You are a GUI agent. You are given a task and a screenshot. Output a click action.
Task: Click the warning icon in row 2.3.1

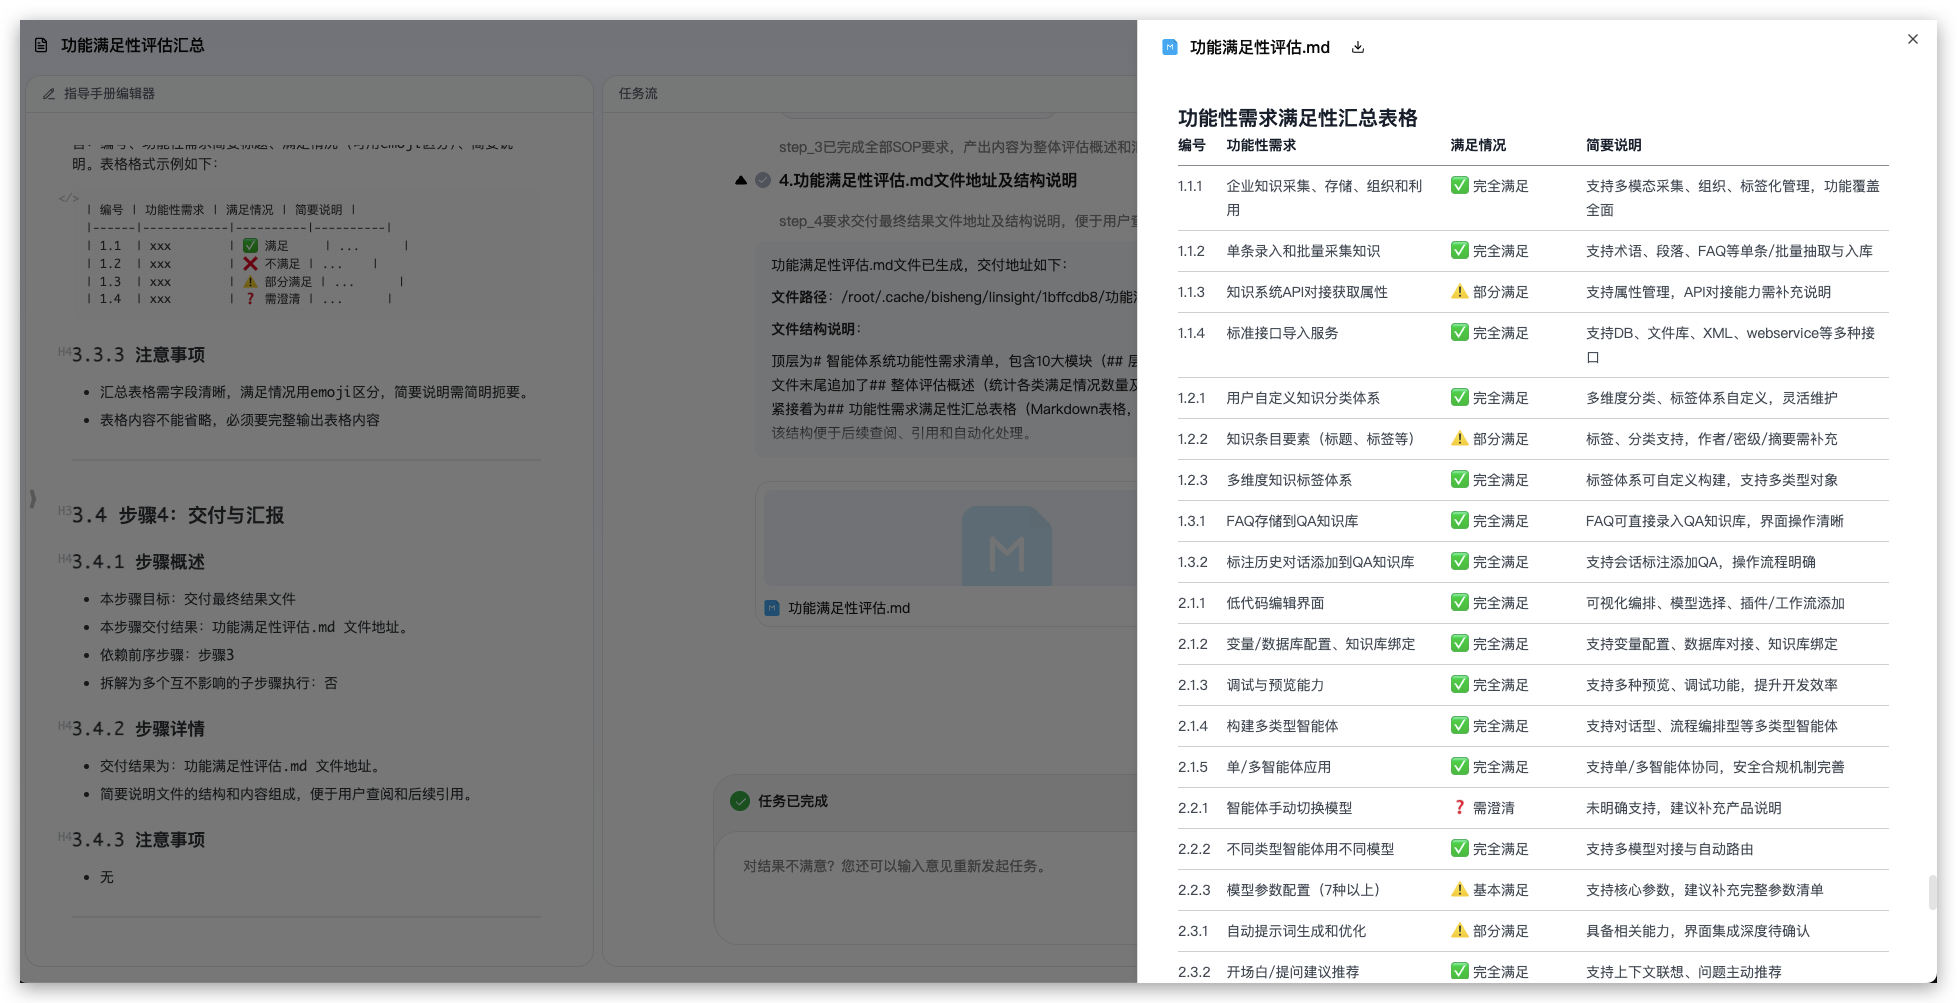1460,930
